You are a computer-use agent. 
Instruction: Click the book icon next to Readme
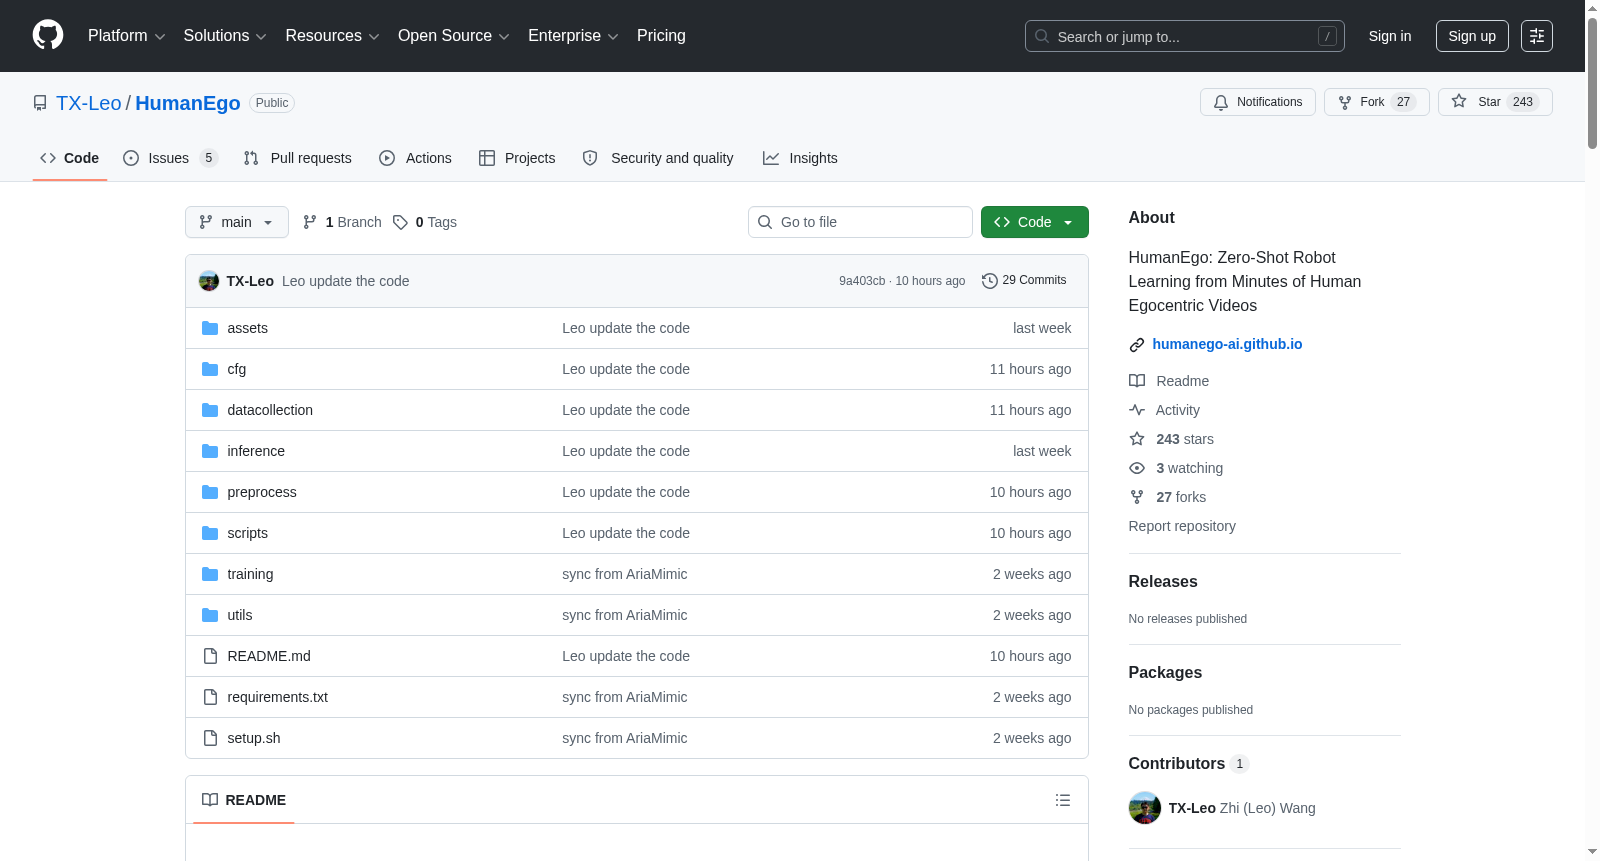(1137, 381)
